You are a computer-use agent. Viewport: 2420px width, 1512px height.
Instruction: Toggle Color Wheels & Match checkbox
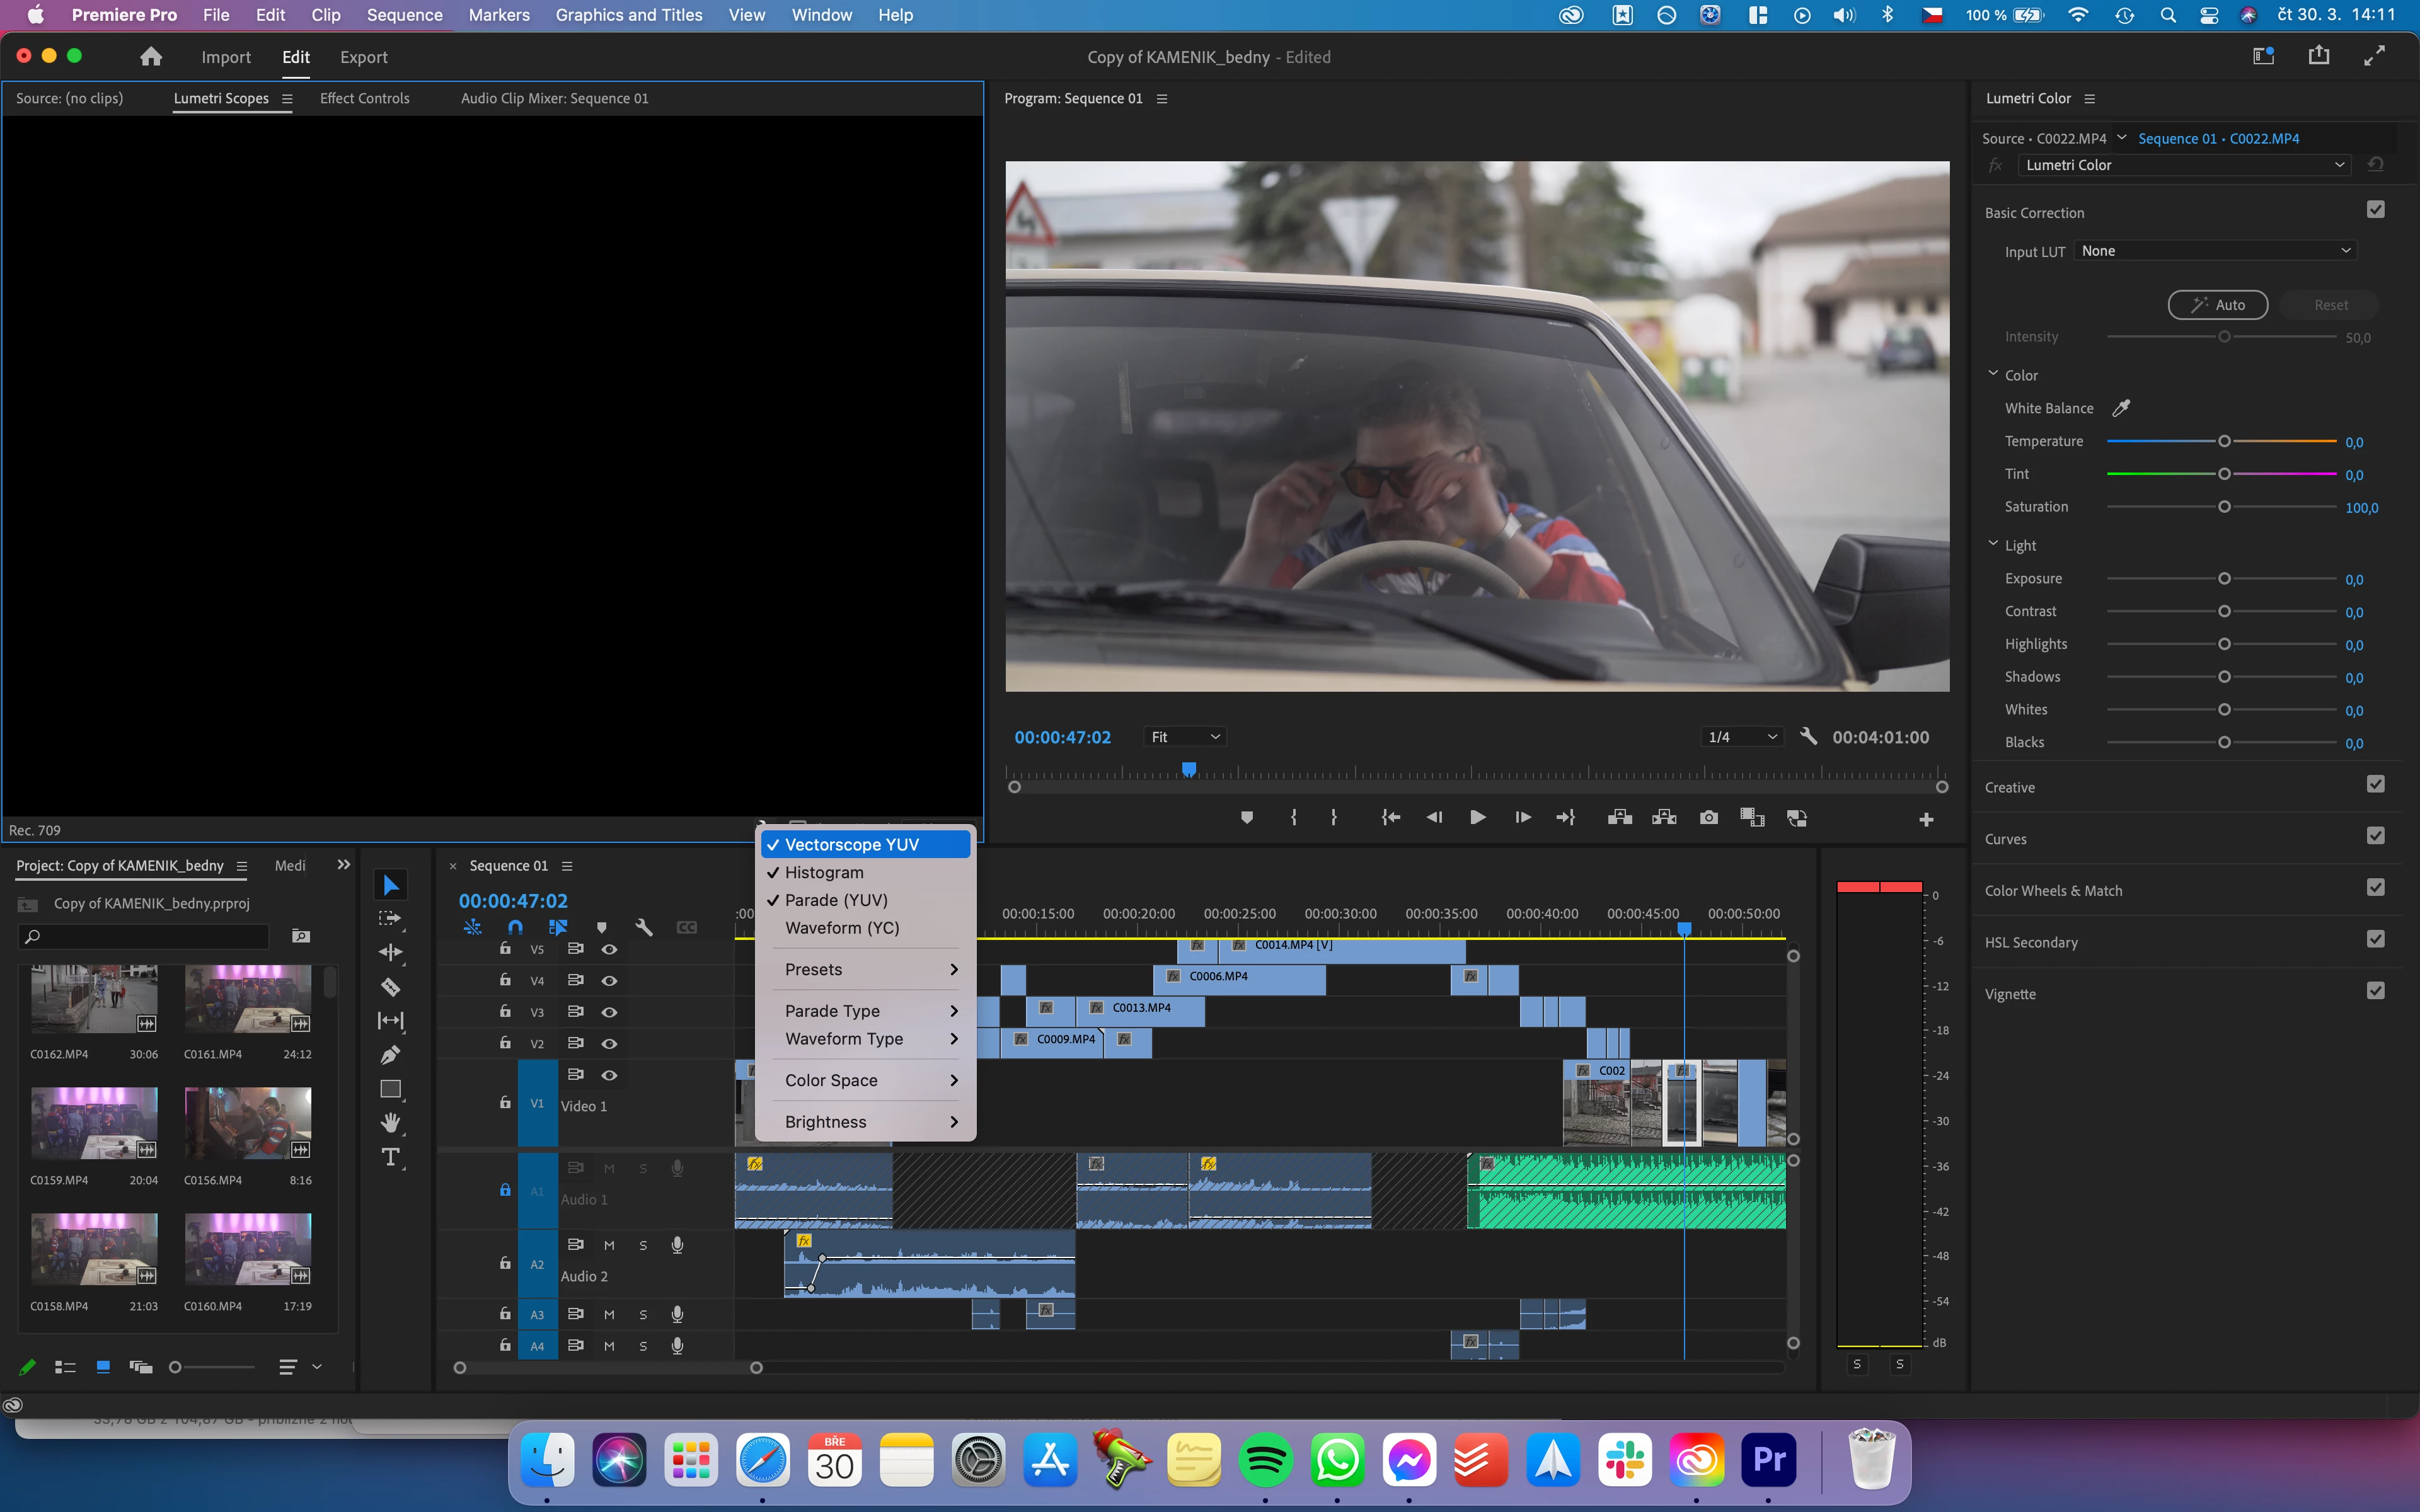point(2376,888)
